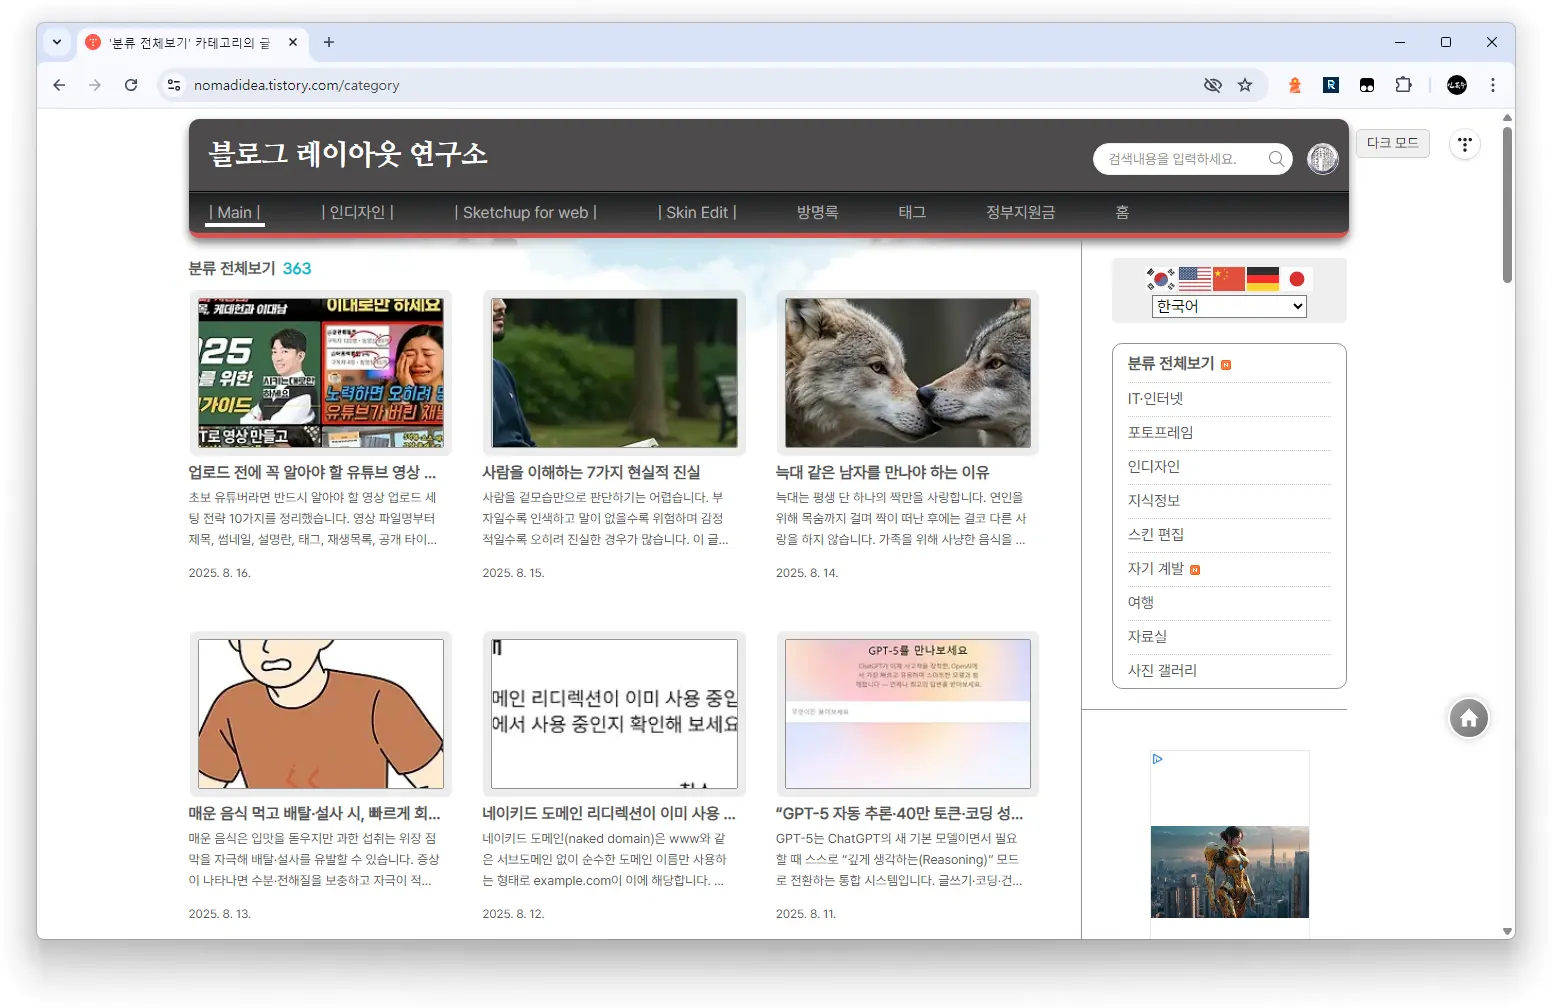This screenshot has height=1008, width=1552.
Task: Click the search magnifier icon
Action: tap(1276, 158)
